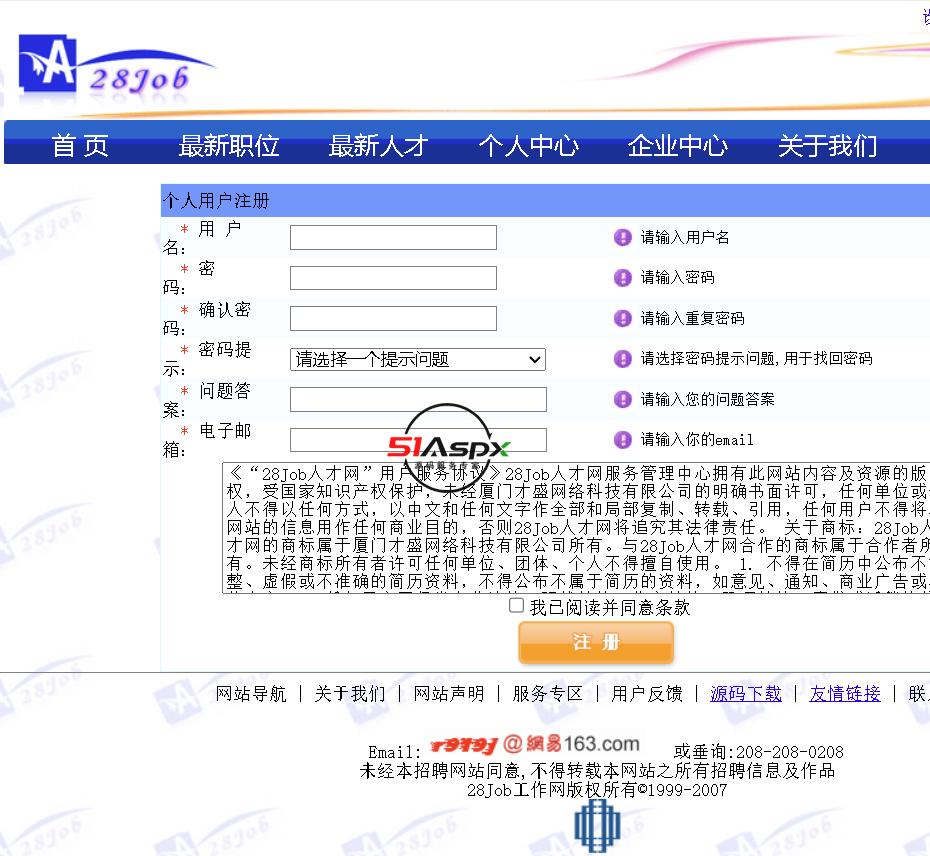Click 用户反馈 in the footer
Image resolution: width=930 pixels, height=856 pixels.
647,693
